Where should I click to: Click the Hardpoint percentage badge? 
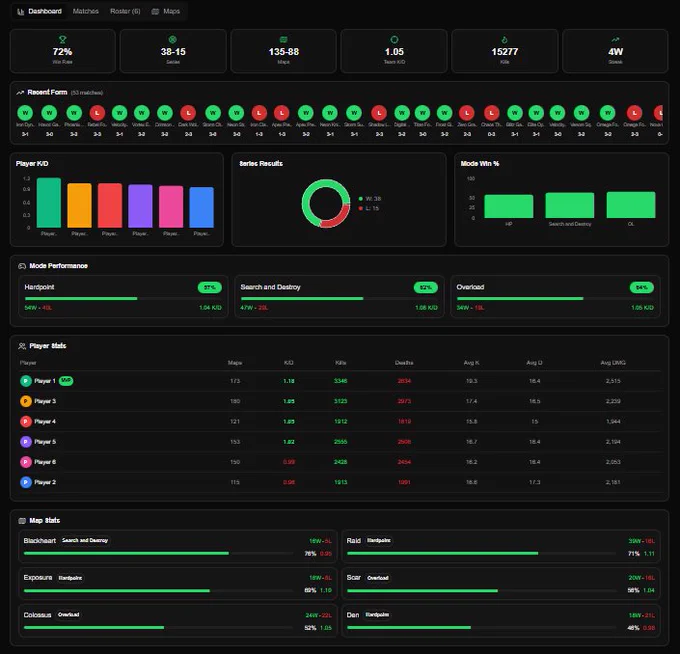click(210, 287)
